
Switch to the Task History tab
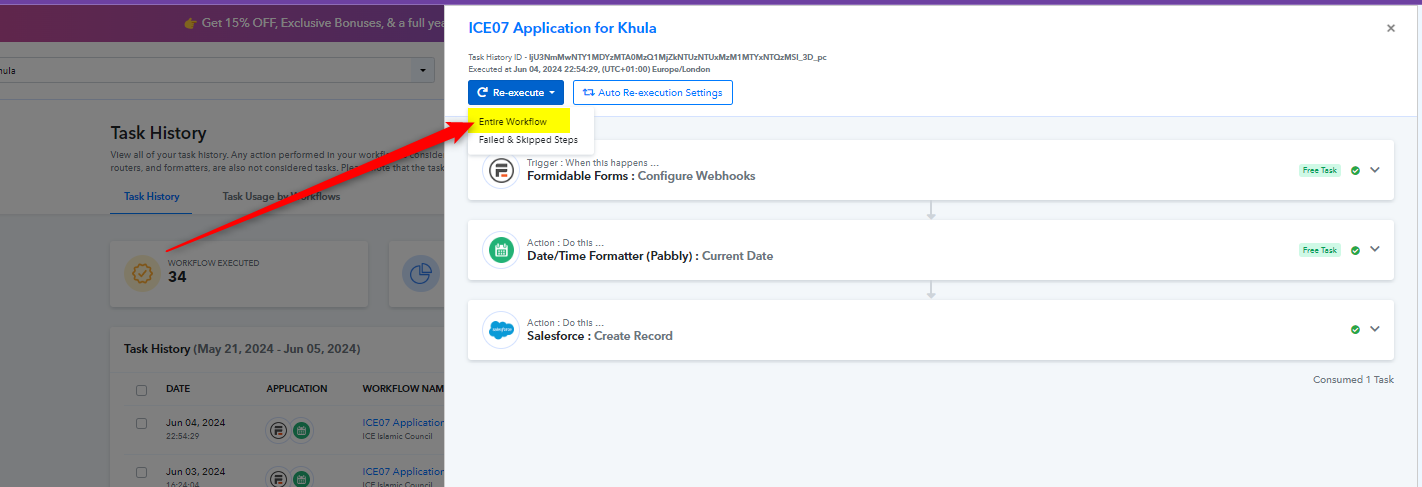[152, 197]
